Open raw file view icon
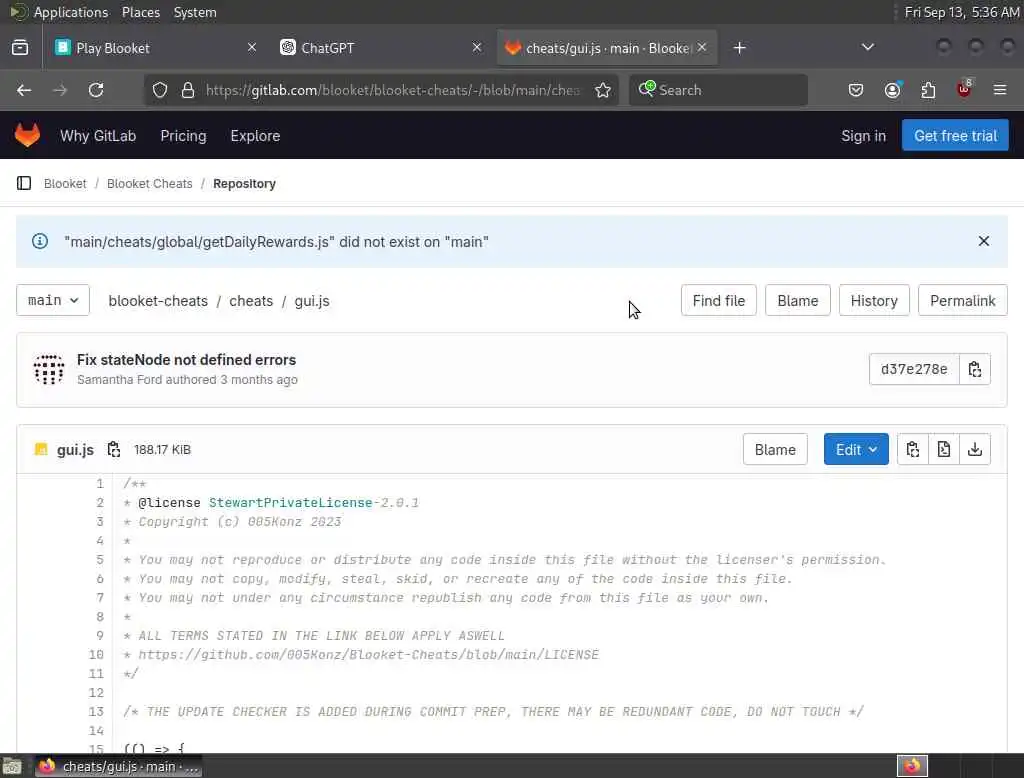Image resolution: width=1024 pixels, height=778 pixels. click(x=944, y=449)
